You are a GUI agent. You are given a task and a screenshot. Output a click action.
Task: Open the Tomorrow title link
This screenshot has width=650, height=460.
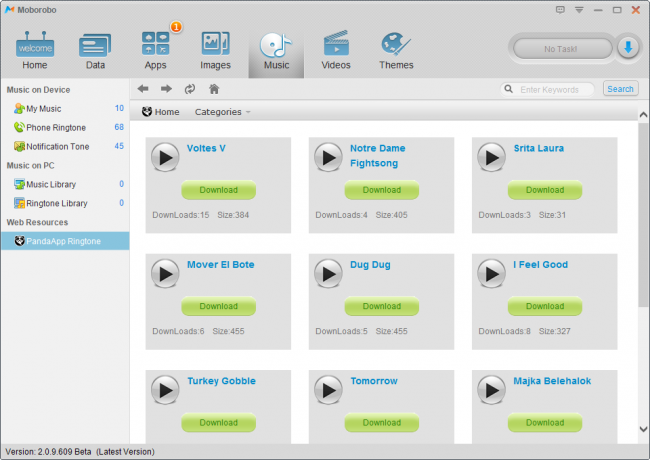374,381
